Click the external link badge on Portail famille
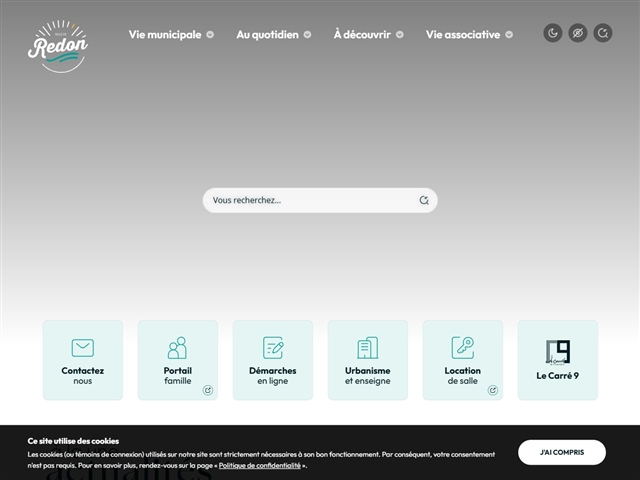640x480 pixels. tap(208, 390)
